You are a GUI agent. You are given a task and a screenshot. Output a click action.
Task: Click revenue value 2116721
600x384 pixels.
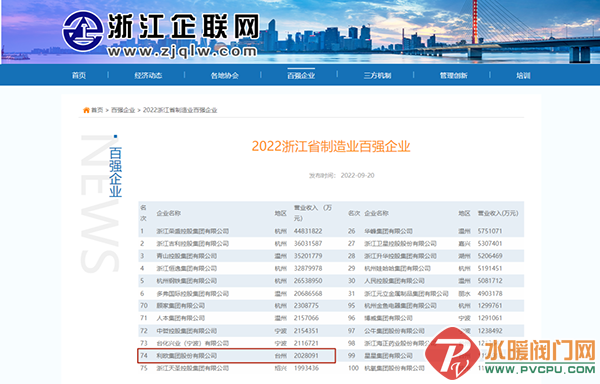[x=306, y=343]
